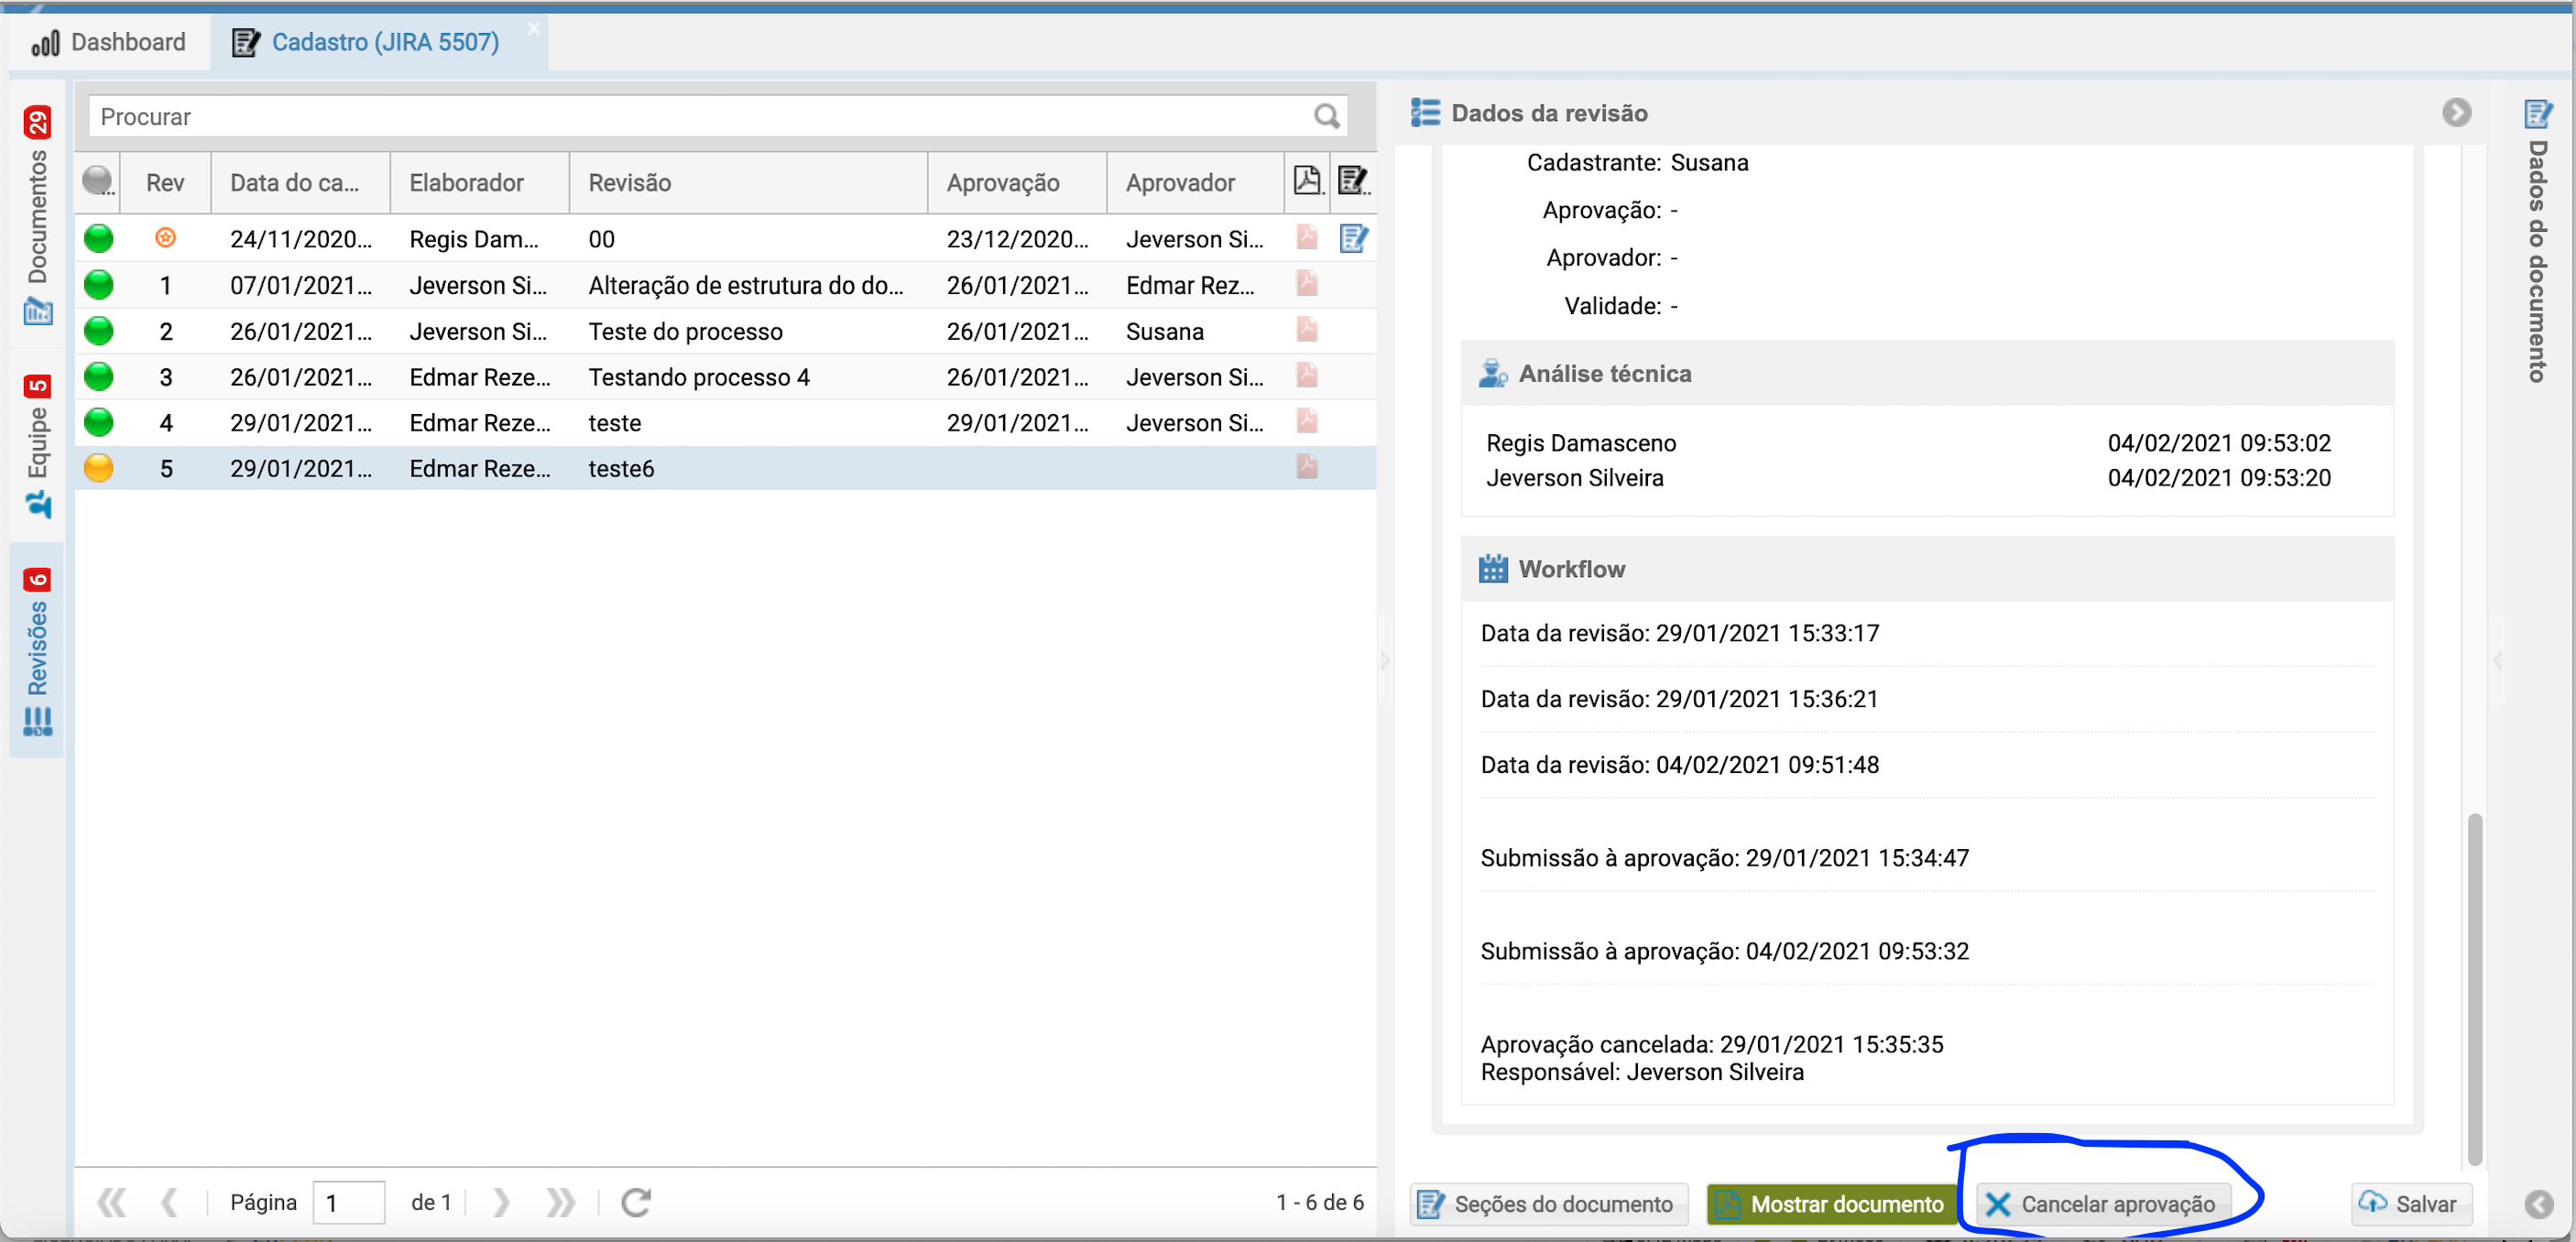Switch to the Dashboard tab
The width and height of the screenshot is (2576, 1242).
coord(108,42)
